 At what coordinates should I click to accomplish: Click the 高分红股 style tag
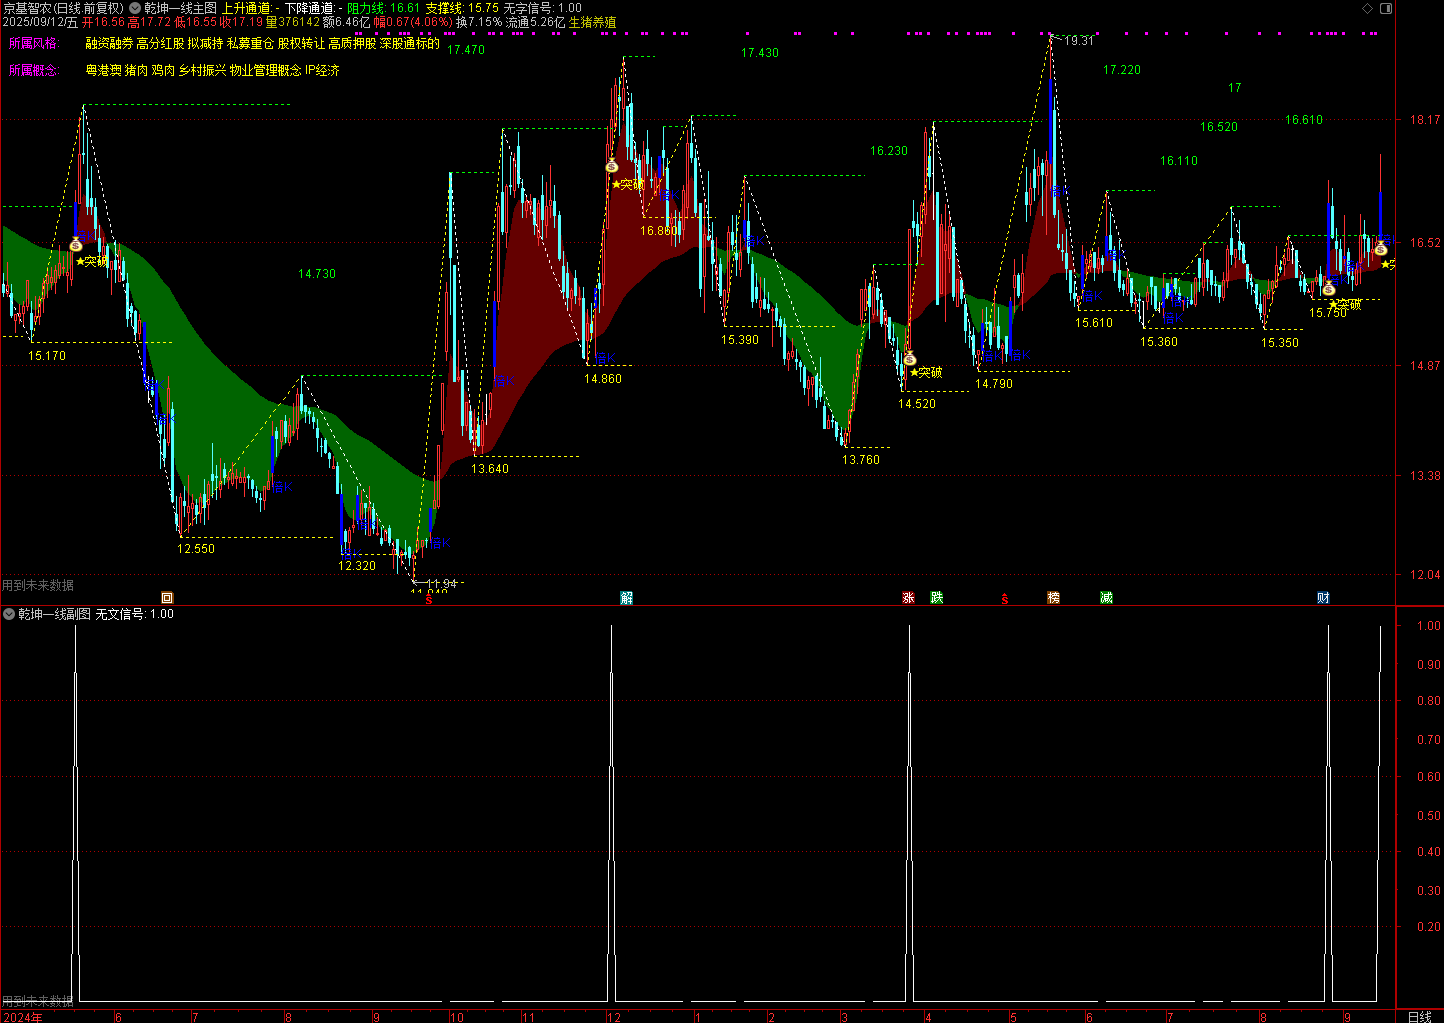(160, 43)
